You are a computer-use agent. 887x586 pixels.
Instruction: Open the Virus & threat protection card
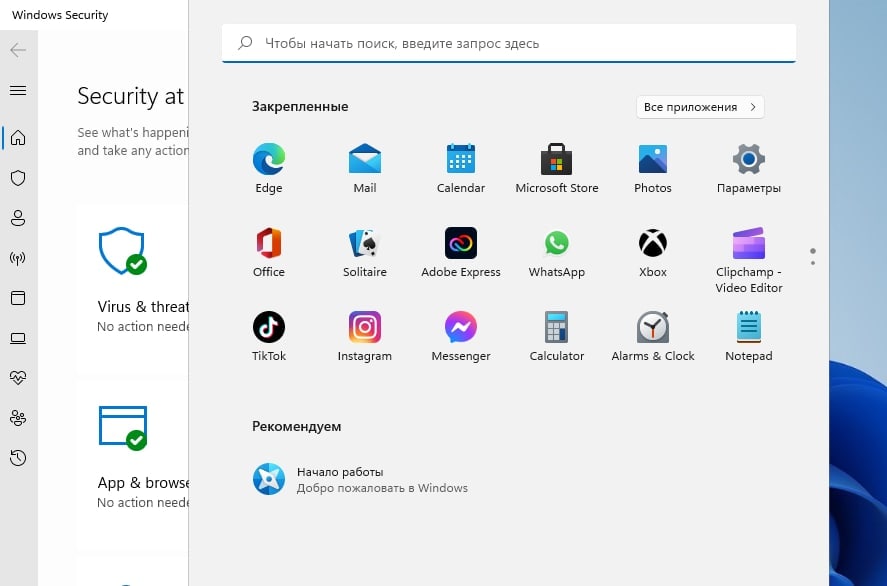(x=133, y=288)
